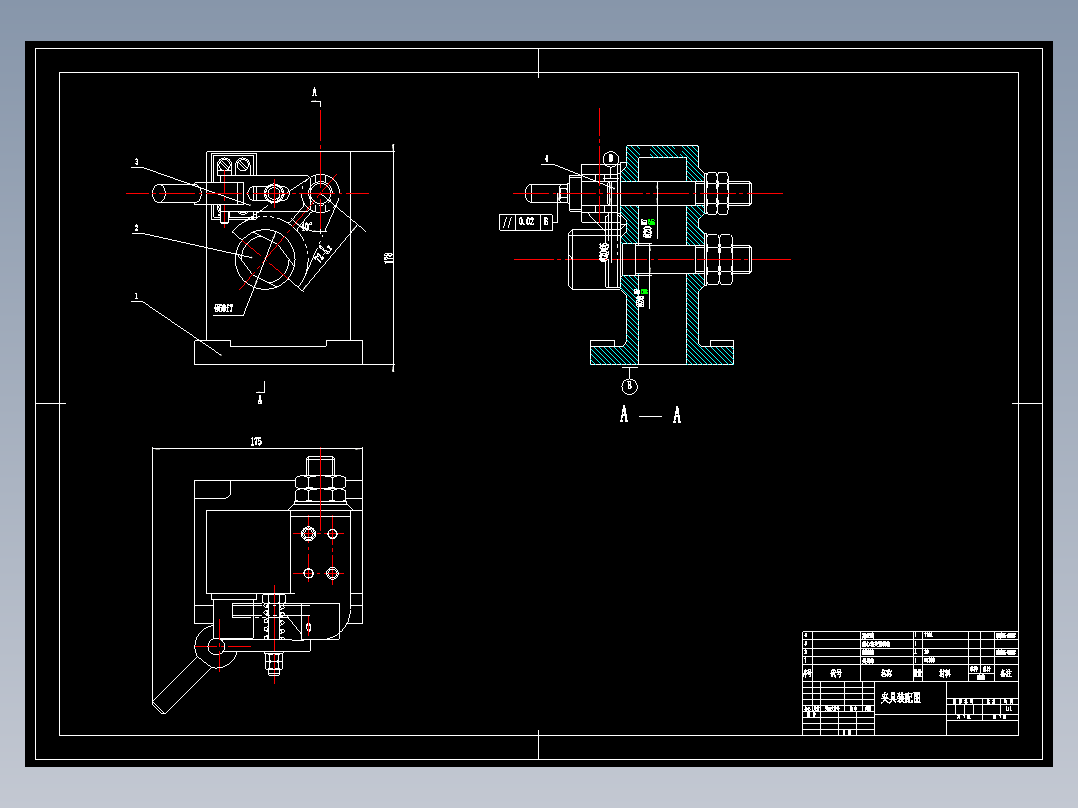Click the bottom section arrow letter A
The image size is (1078, 808).
[260, 399]
